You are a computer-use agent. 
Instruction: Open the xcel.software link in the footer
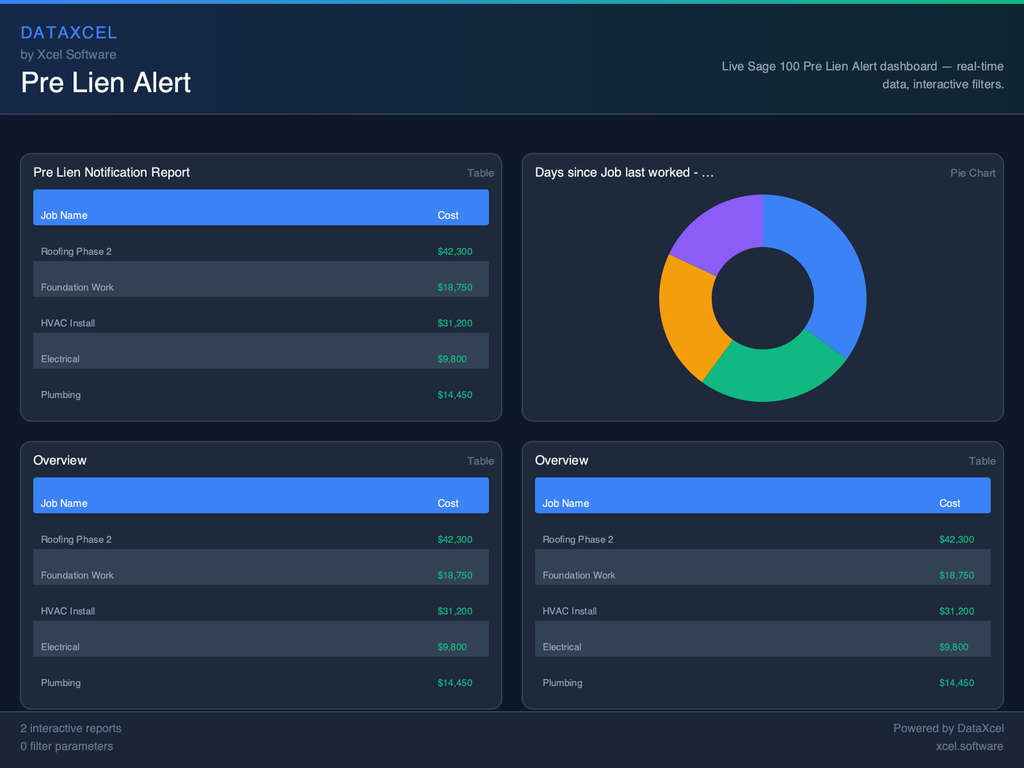pos(969,746)
